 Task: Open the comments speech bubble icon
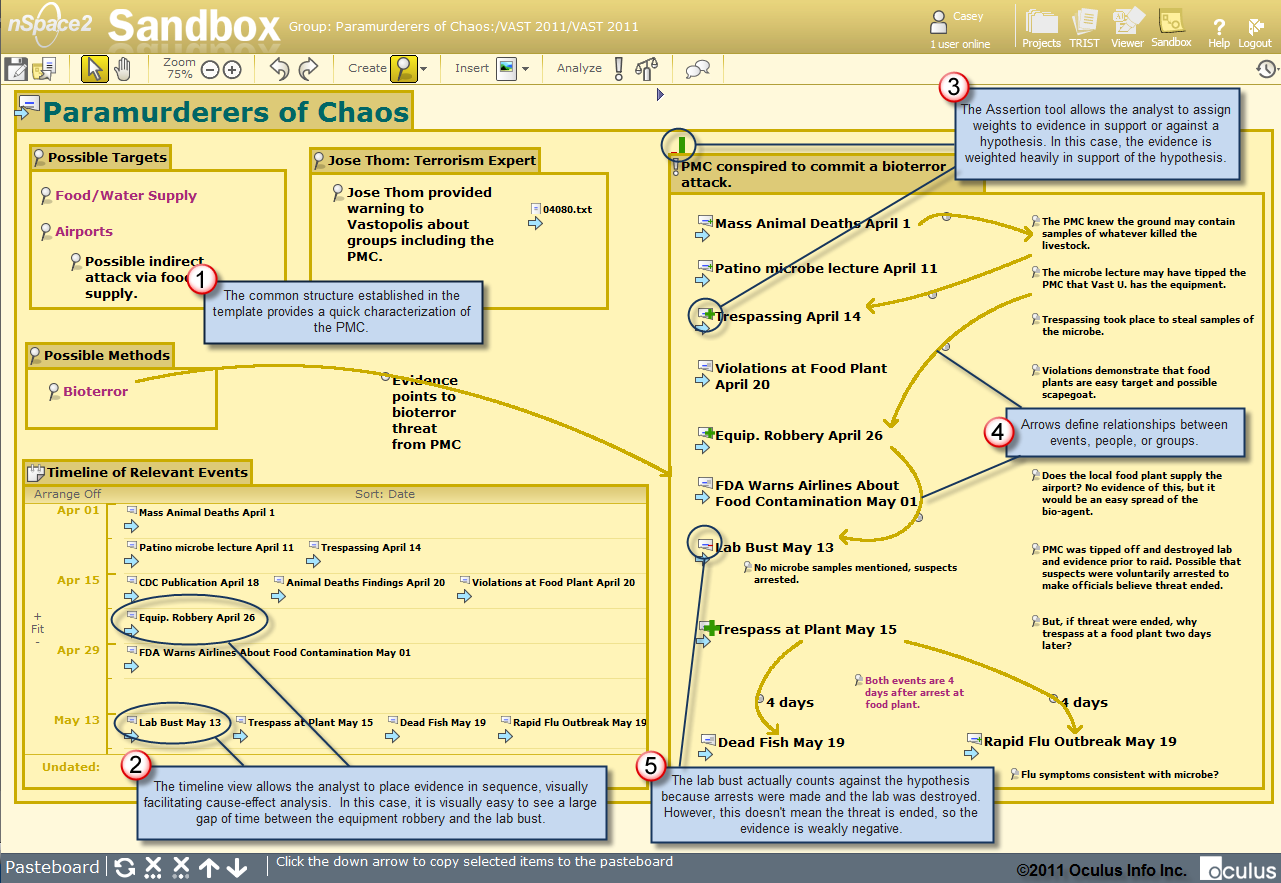point(698,69)
